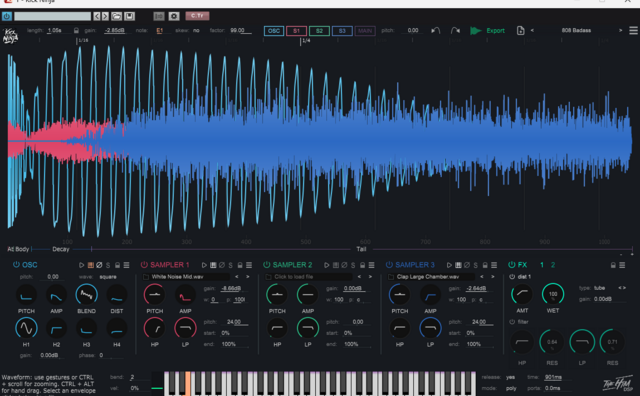Open the gear settings icon in host toolbar
This screenshot has width=640, height=396.
(174, 16)
